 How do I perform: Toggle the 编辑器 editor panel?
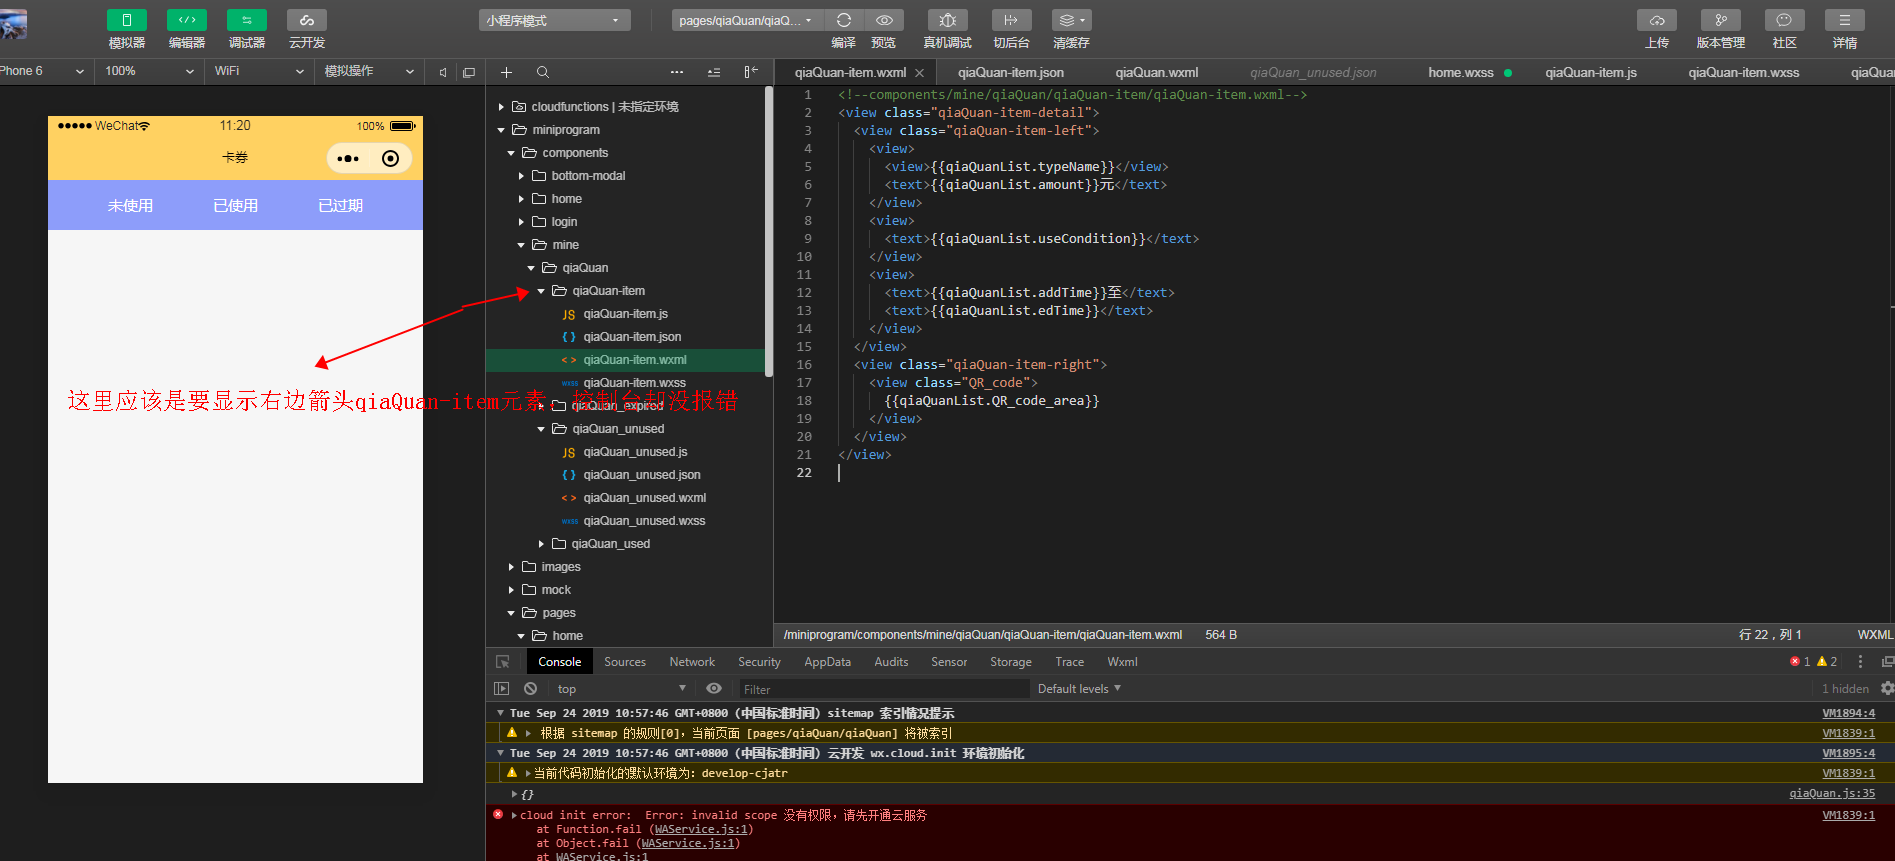tap(187, 20)
